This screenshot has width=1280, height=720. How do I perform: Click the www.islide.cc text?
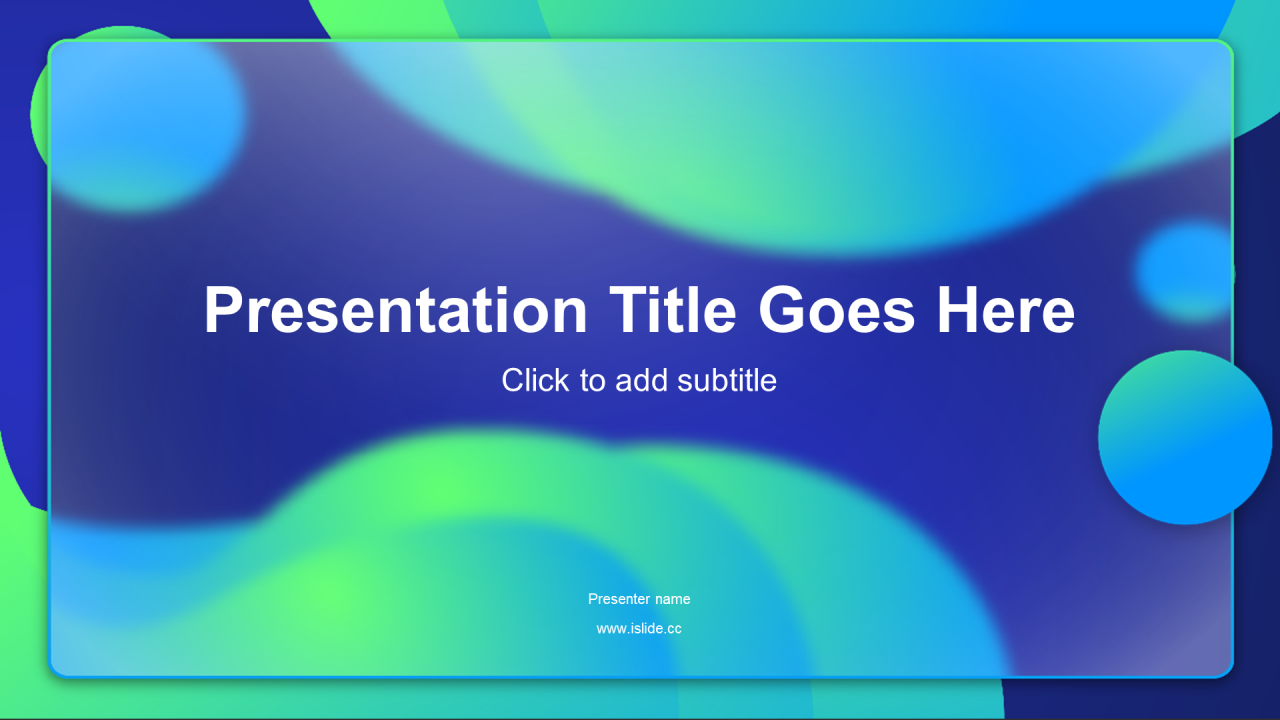[639, 629]
